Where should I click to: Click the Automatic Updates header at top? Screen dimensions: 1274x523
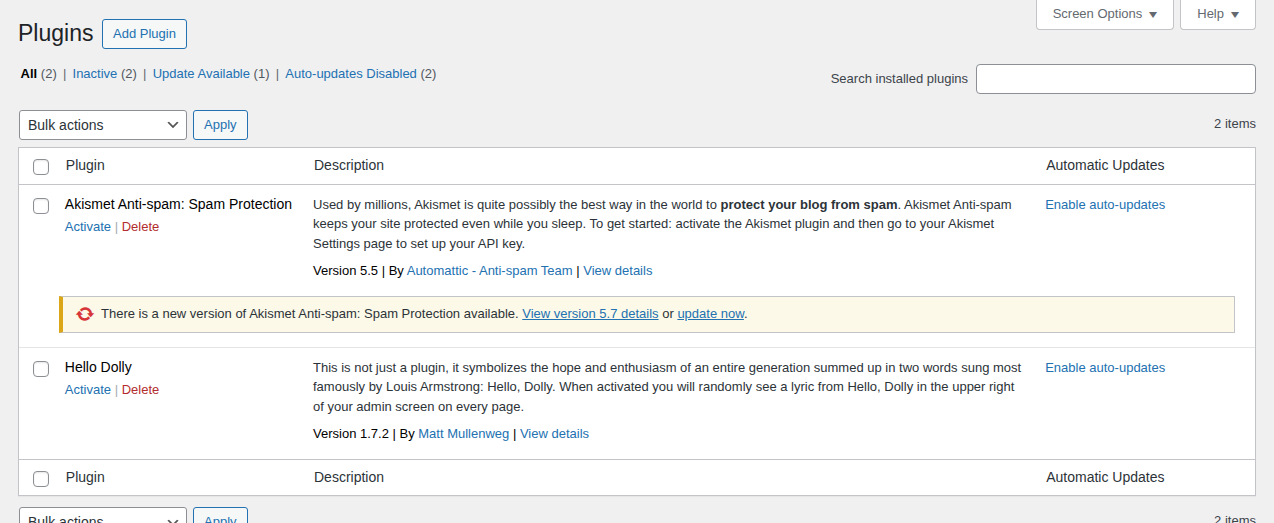1105,165
